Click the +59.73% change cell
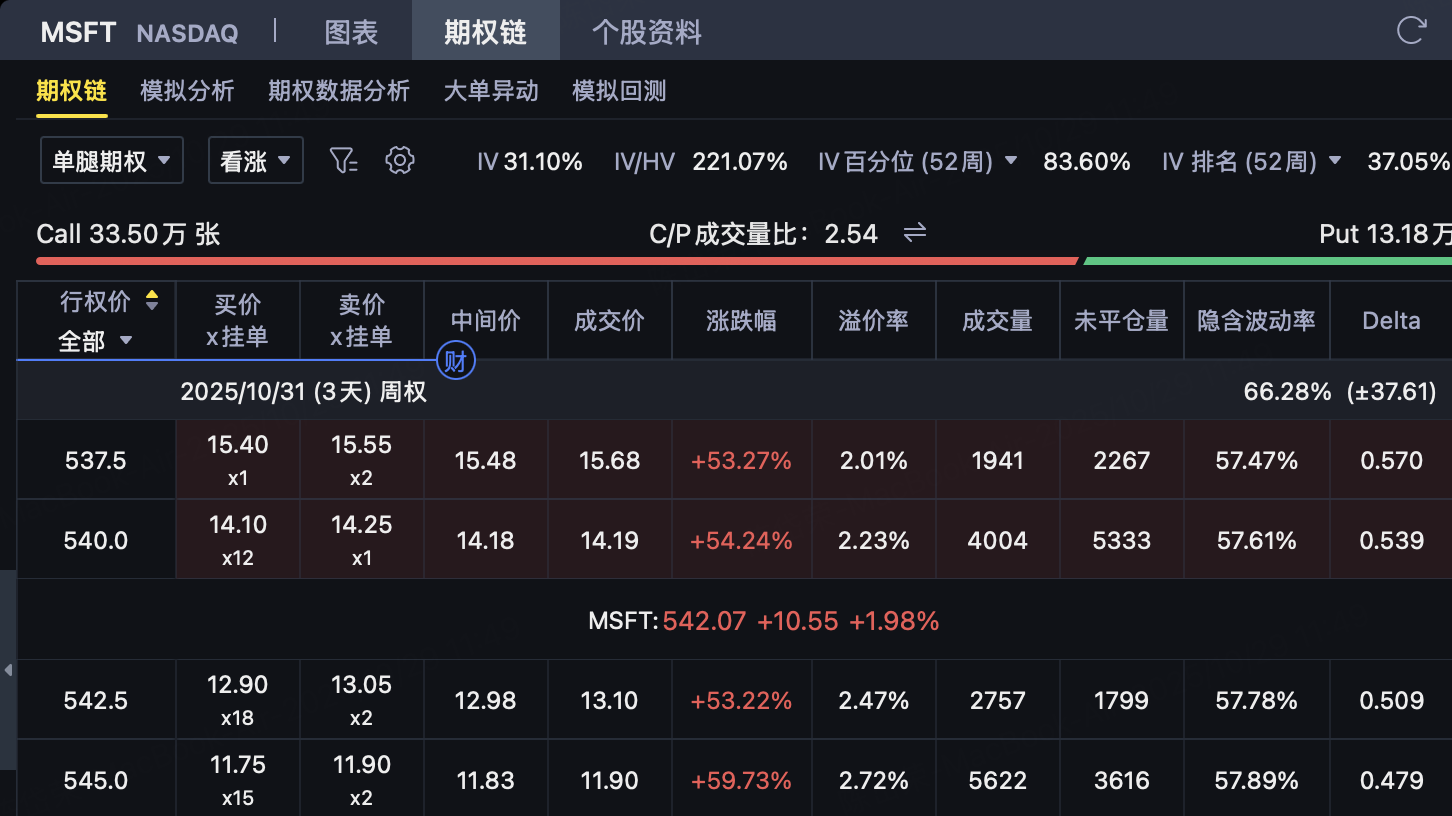This screenshot has height=816, width=1452. 742,780
